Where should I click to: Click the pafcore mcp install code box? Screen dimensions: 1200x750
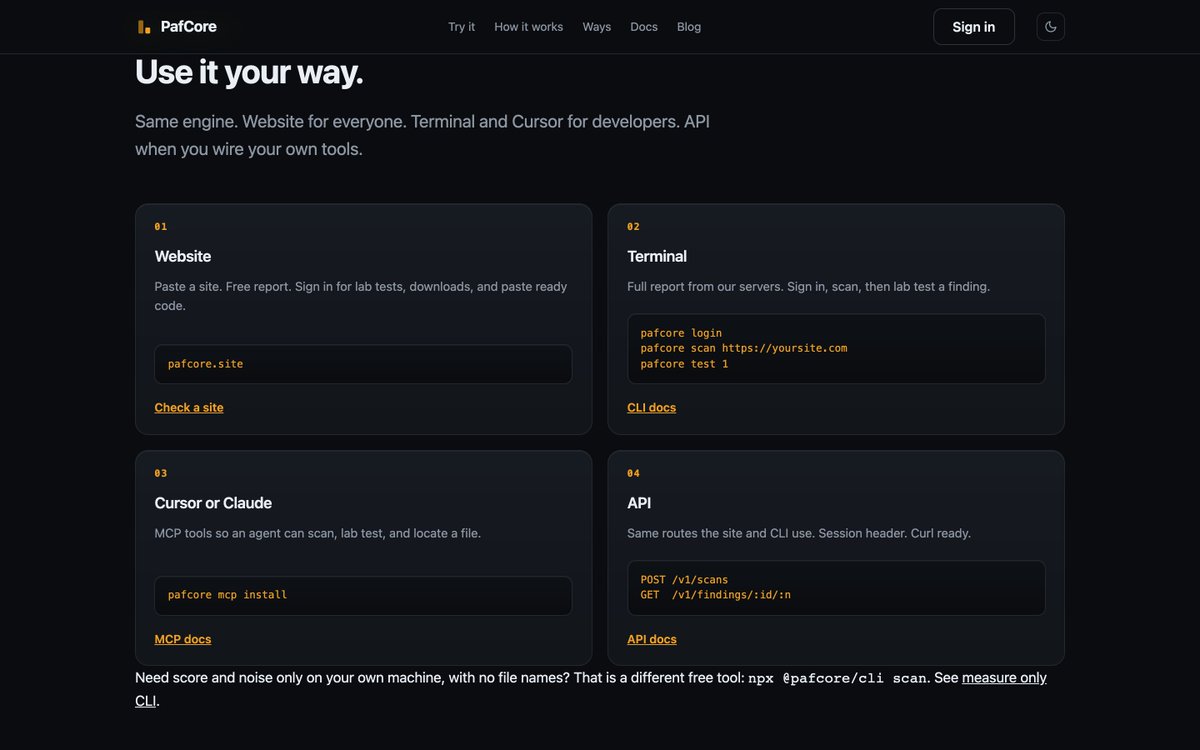tap(364, 595)
